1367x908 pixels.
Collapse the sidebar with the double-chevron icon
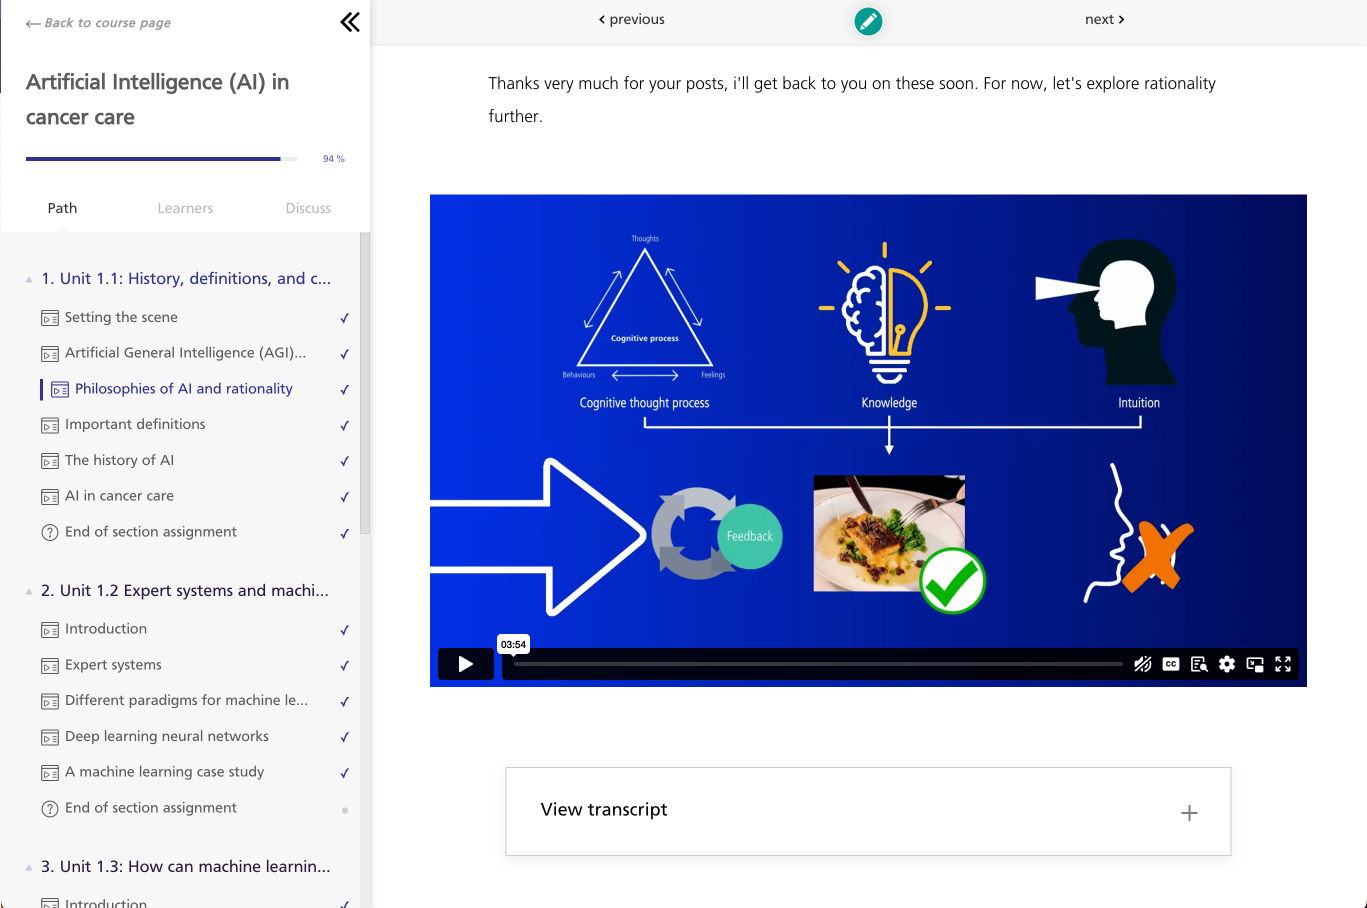coord(350,22)
